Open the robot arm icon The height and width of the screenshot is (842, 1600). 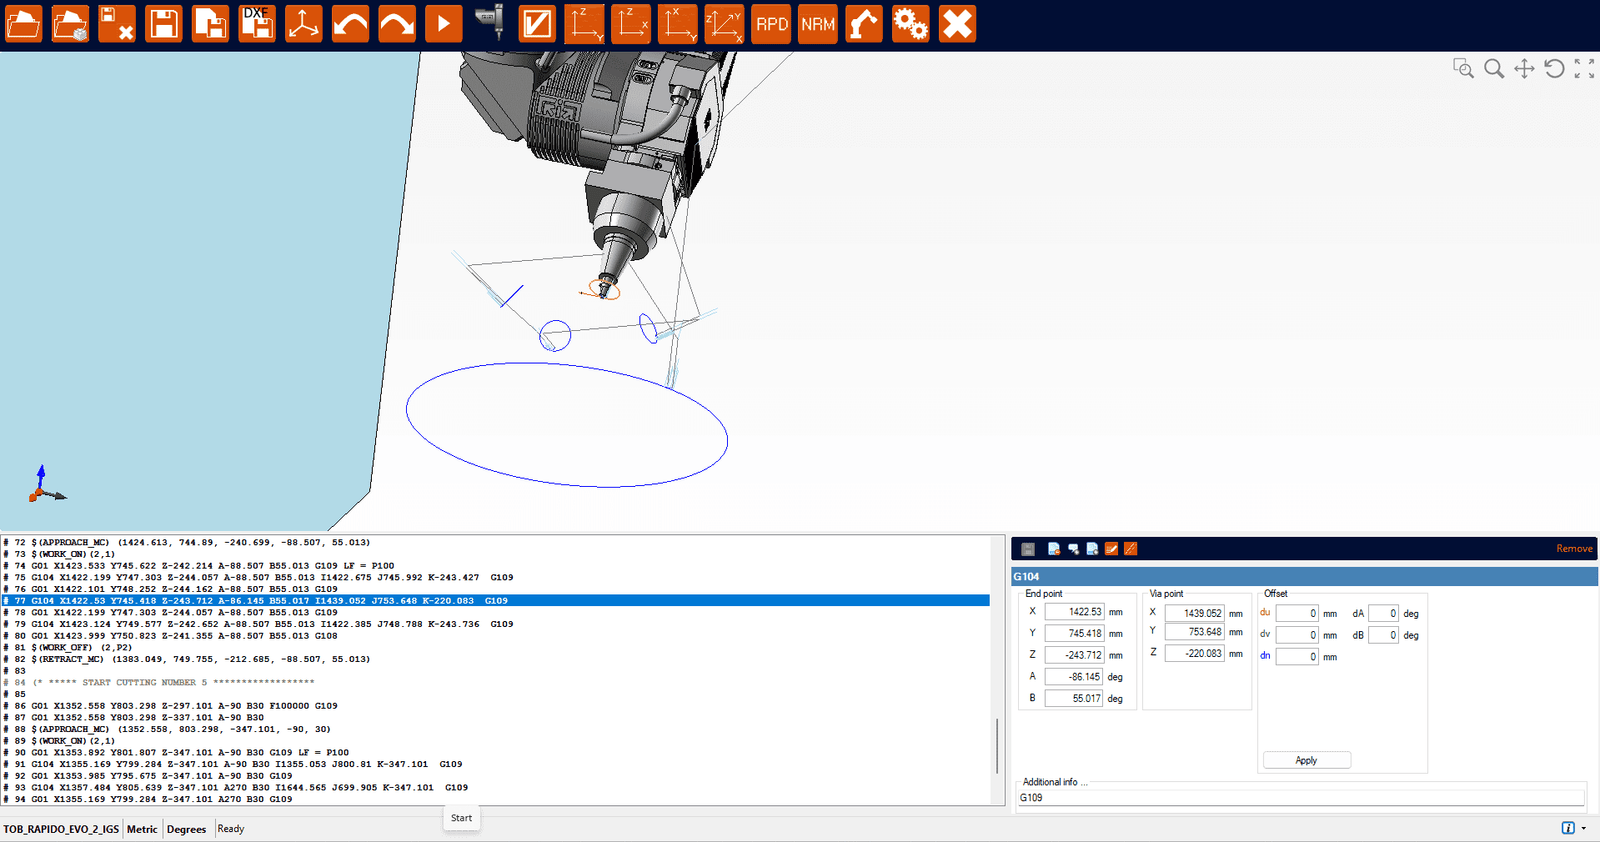click(864, 24)
